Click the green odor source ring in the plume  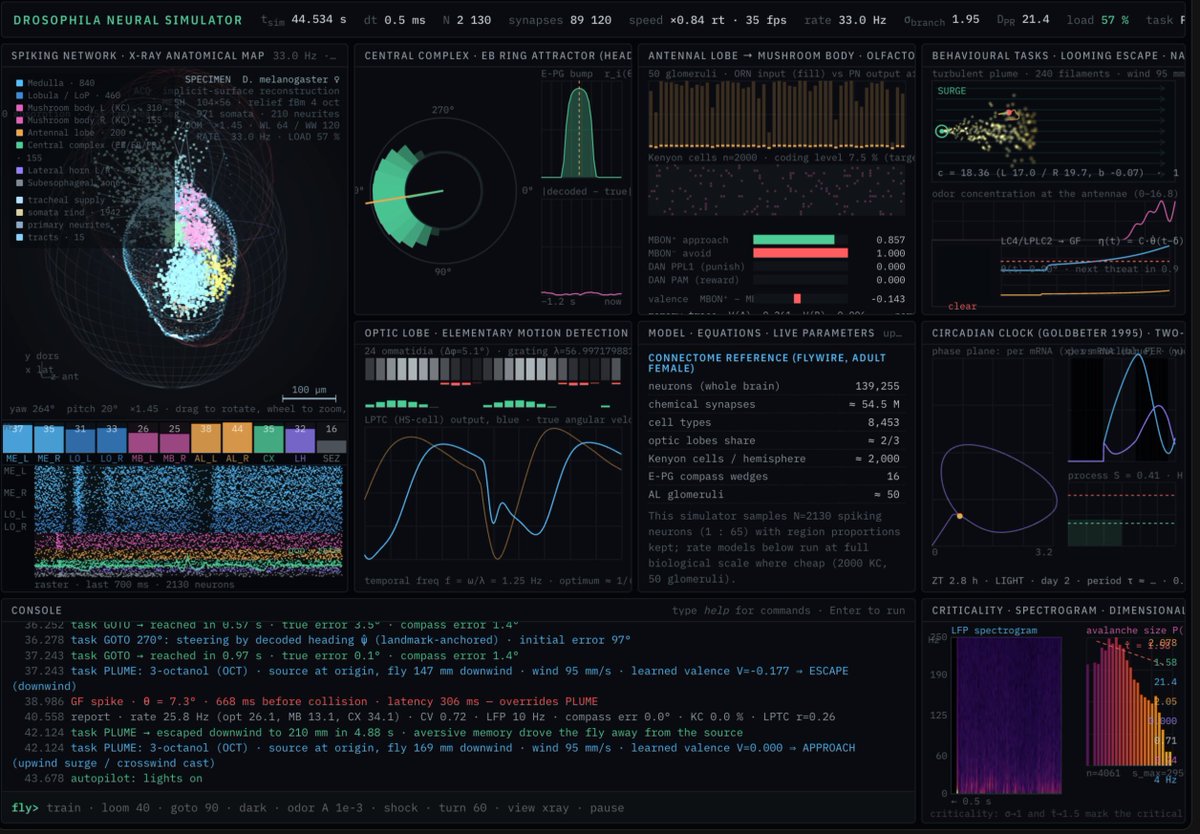coord(941,131)
